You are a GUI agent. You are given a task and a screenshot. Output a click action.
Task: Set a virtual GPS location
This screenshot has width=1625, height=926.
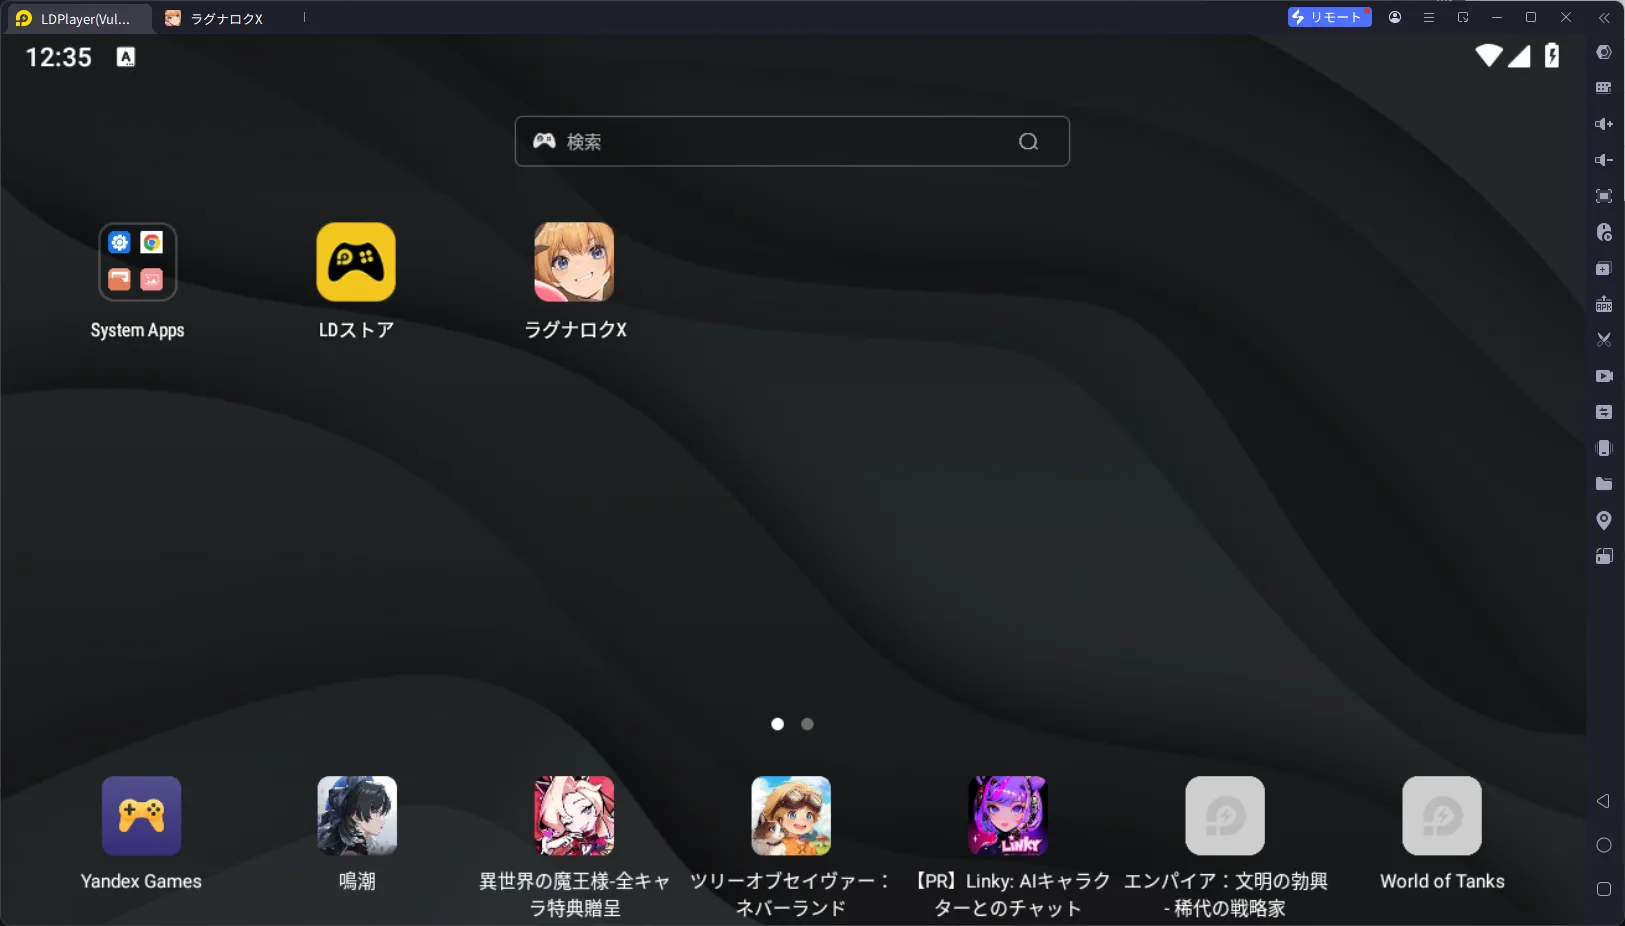1604,520
